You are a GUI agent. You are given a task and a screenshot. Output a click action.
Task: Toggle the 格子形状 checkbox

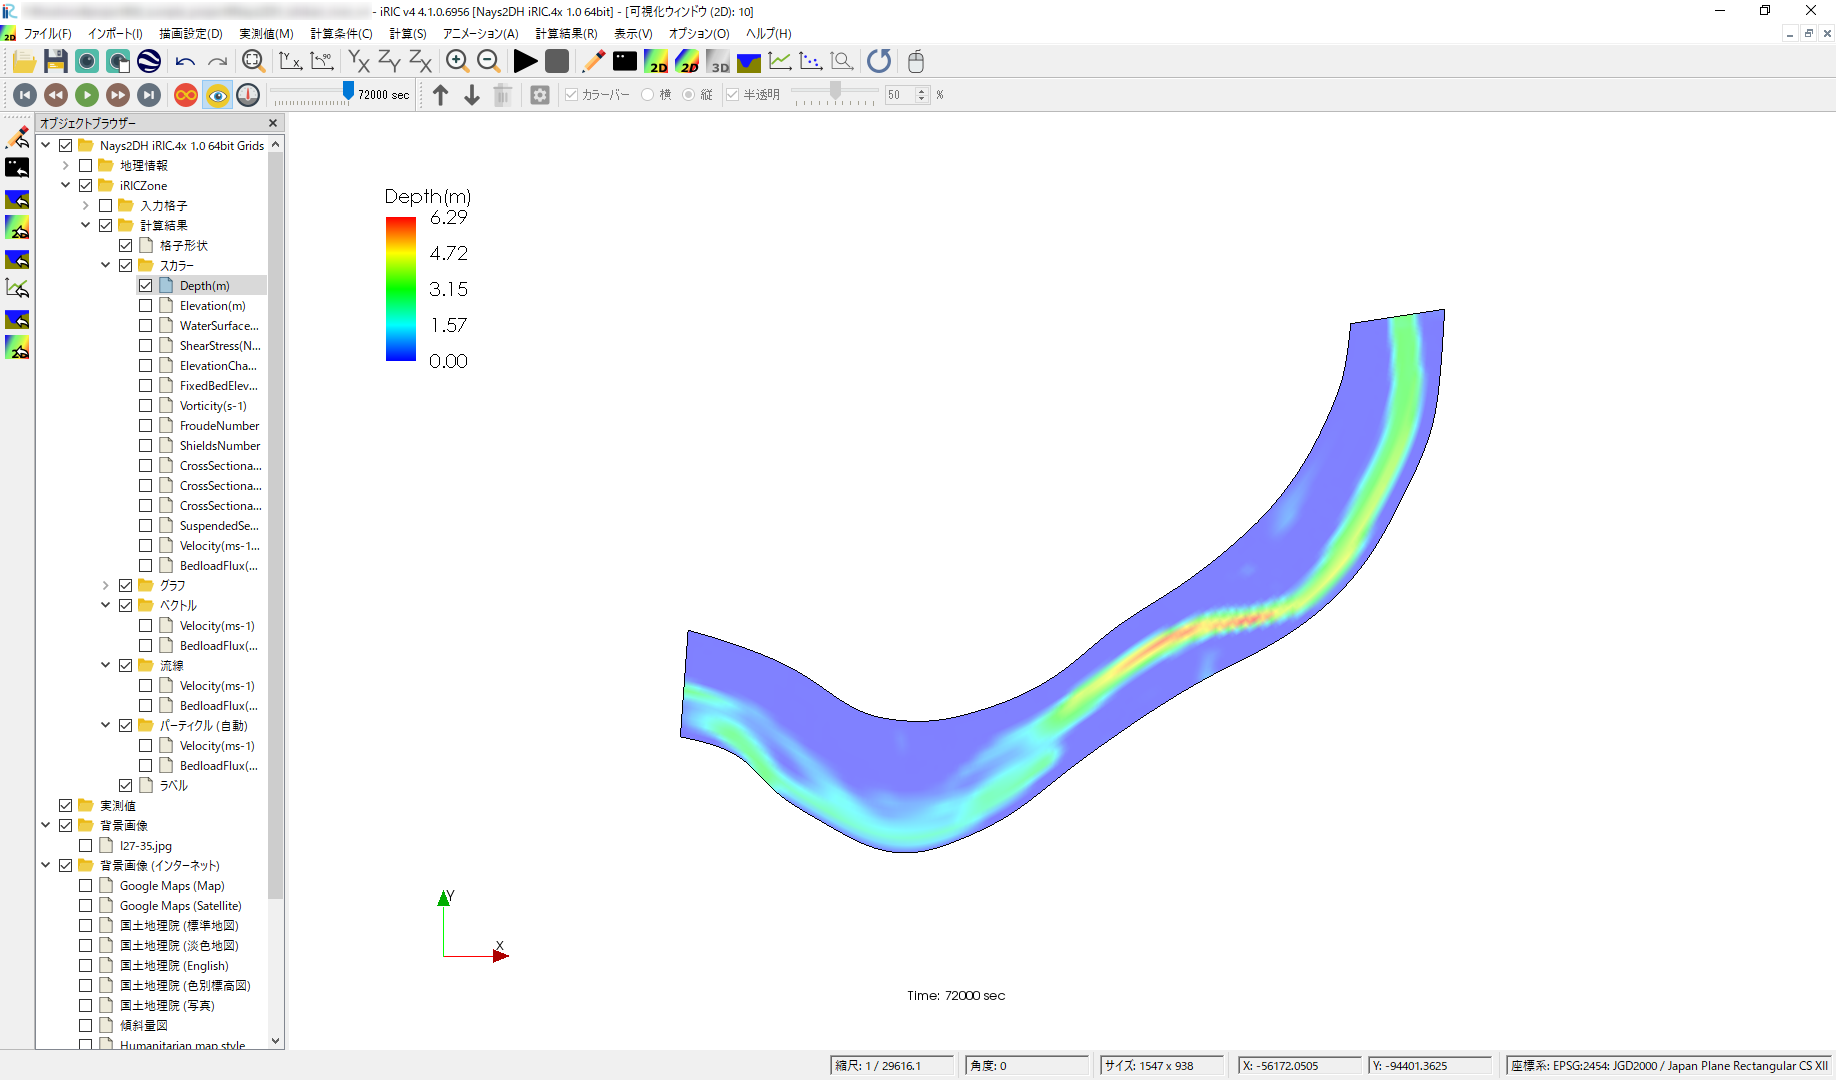click(126, 246)
